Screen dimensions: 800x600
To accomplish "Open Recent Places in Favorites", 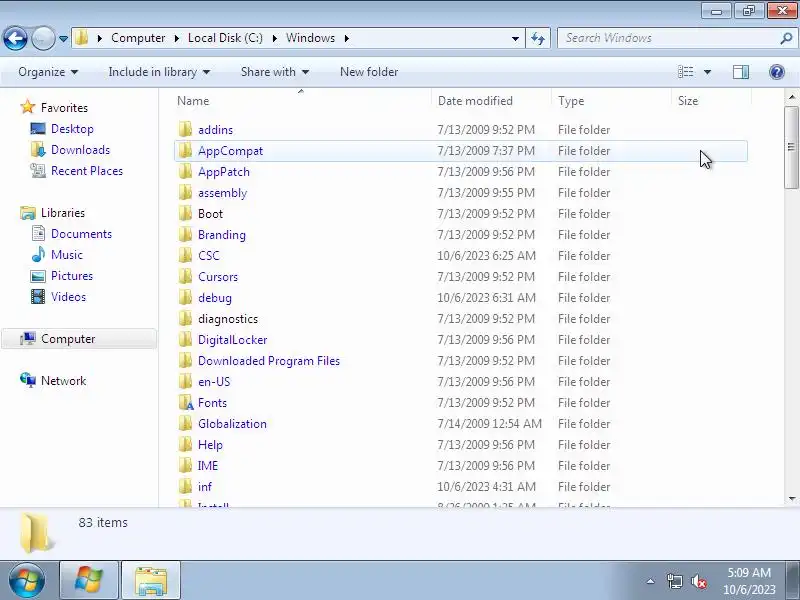I will [87, 170].
